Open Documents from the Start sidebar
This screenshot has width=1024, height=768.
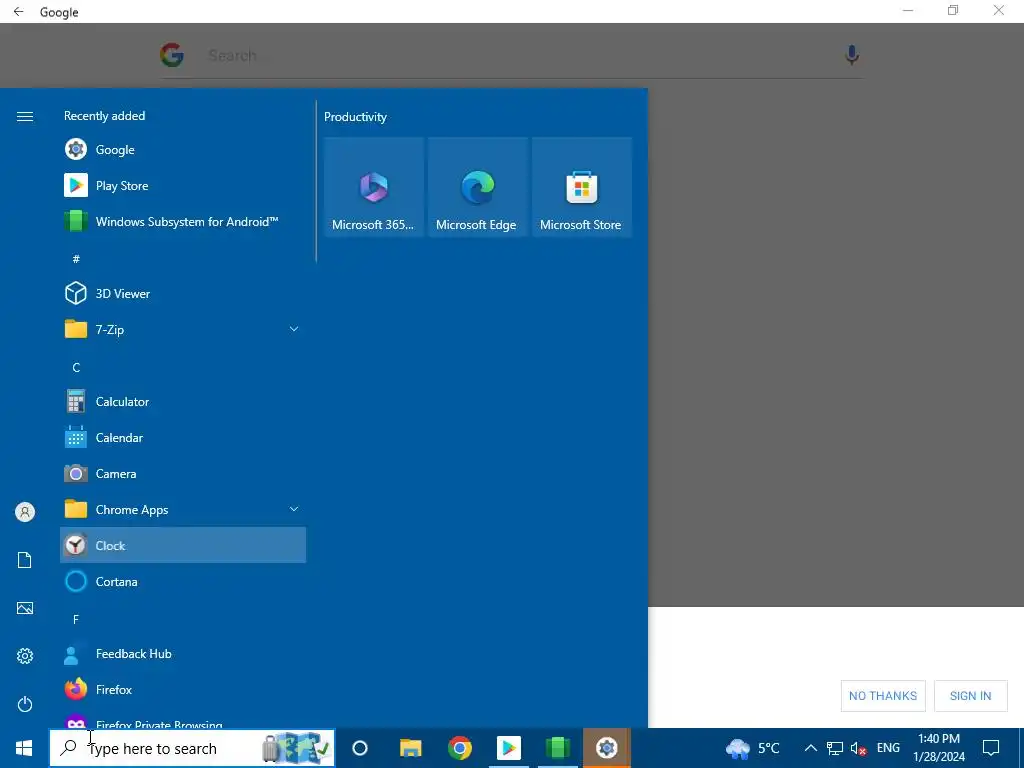(25, 560)
